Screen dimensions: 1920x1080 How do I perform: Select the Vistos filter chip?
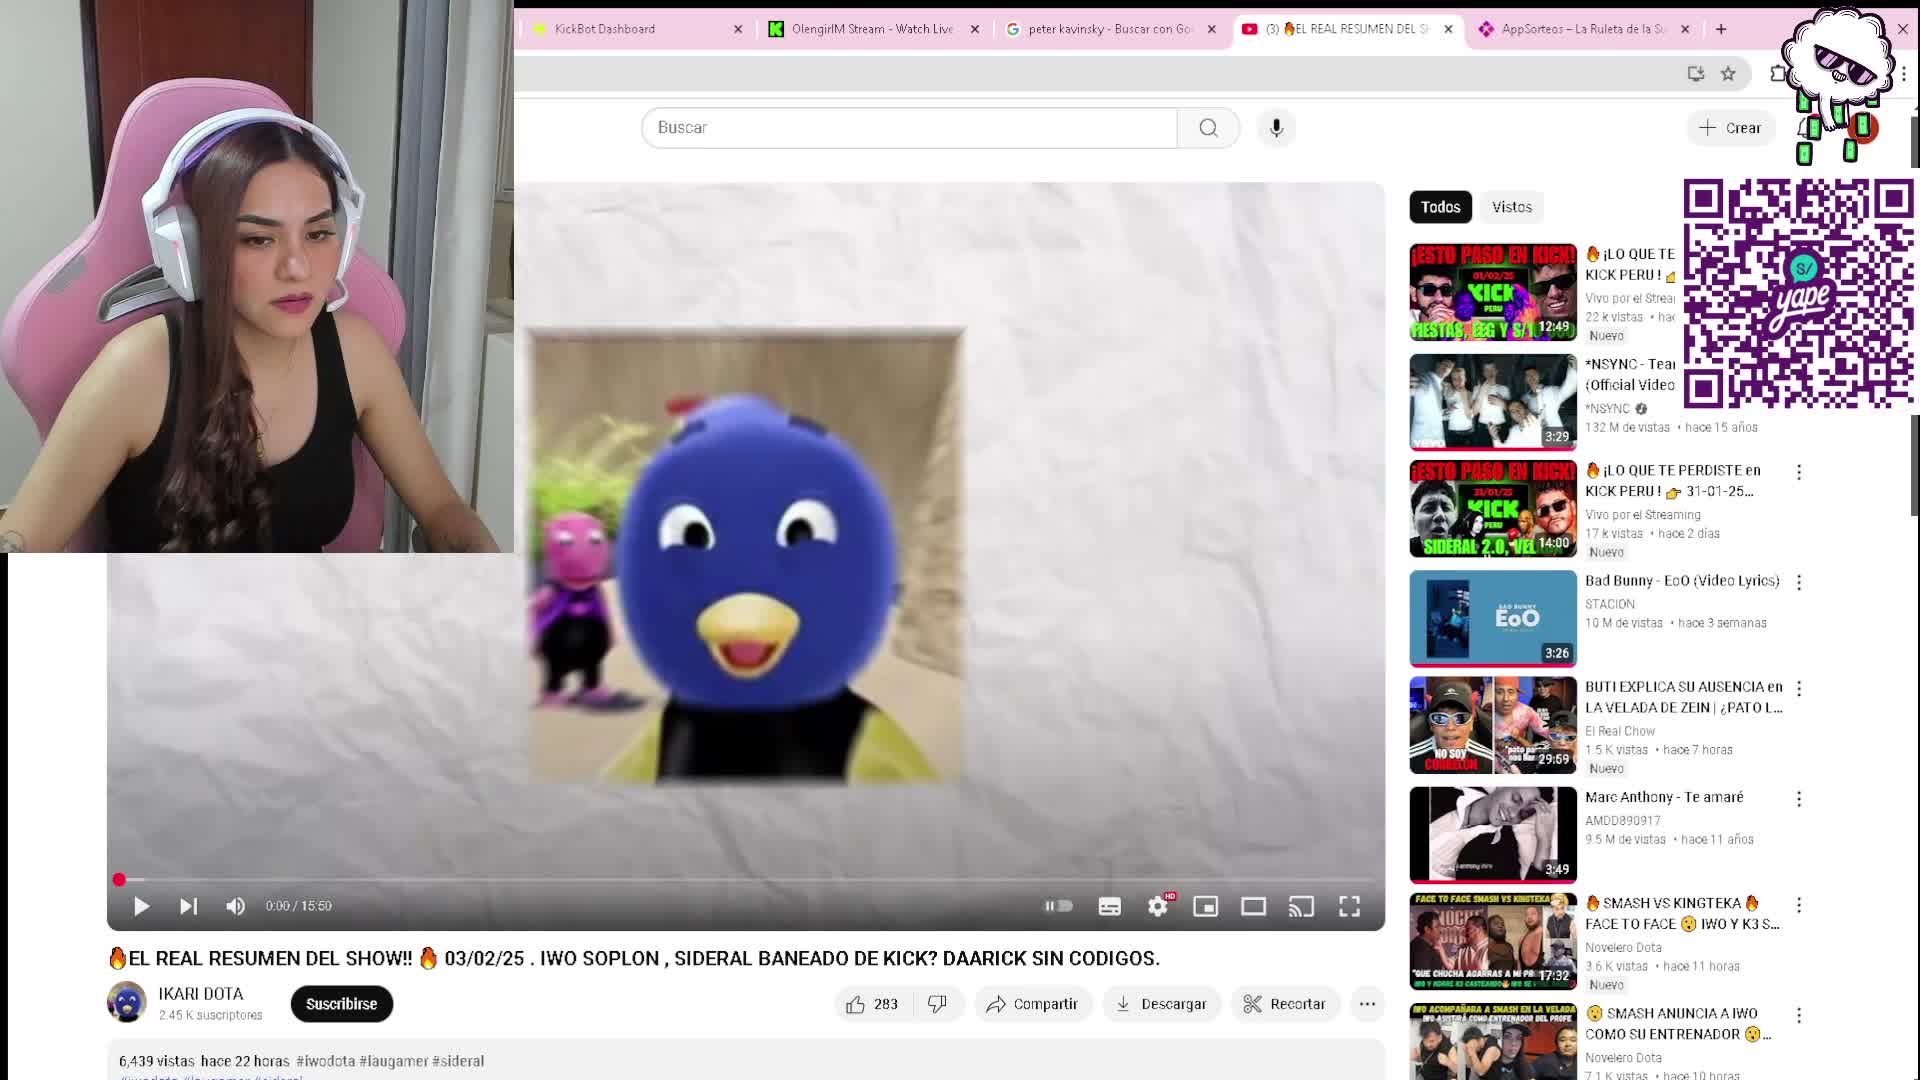pos(1512,207)
